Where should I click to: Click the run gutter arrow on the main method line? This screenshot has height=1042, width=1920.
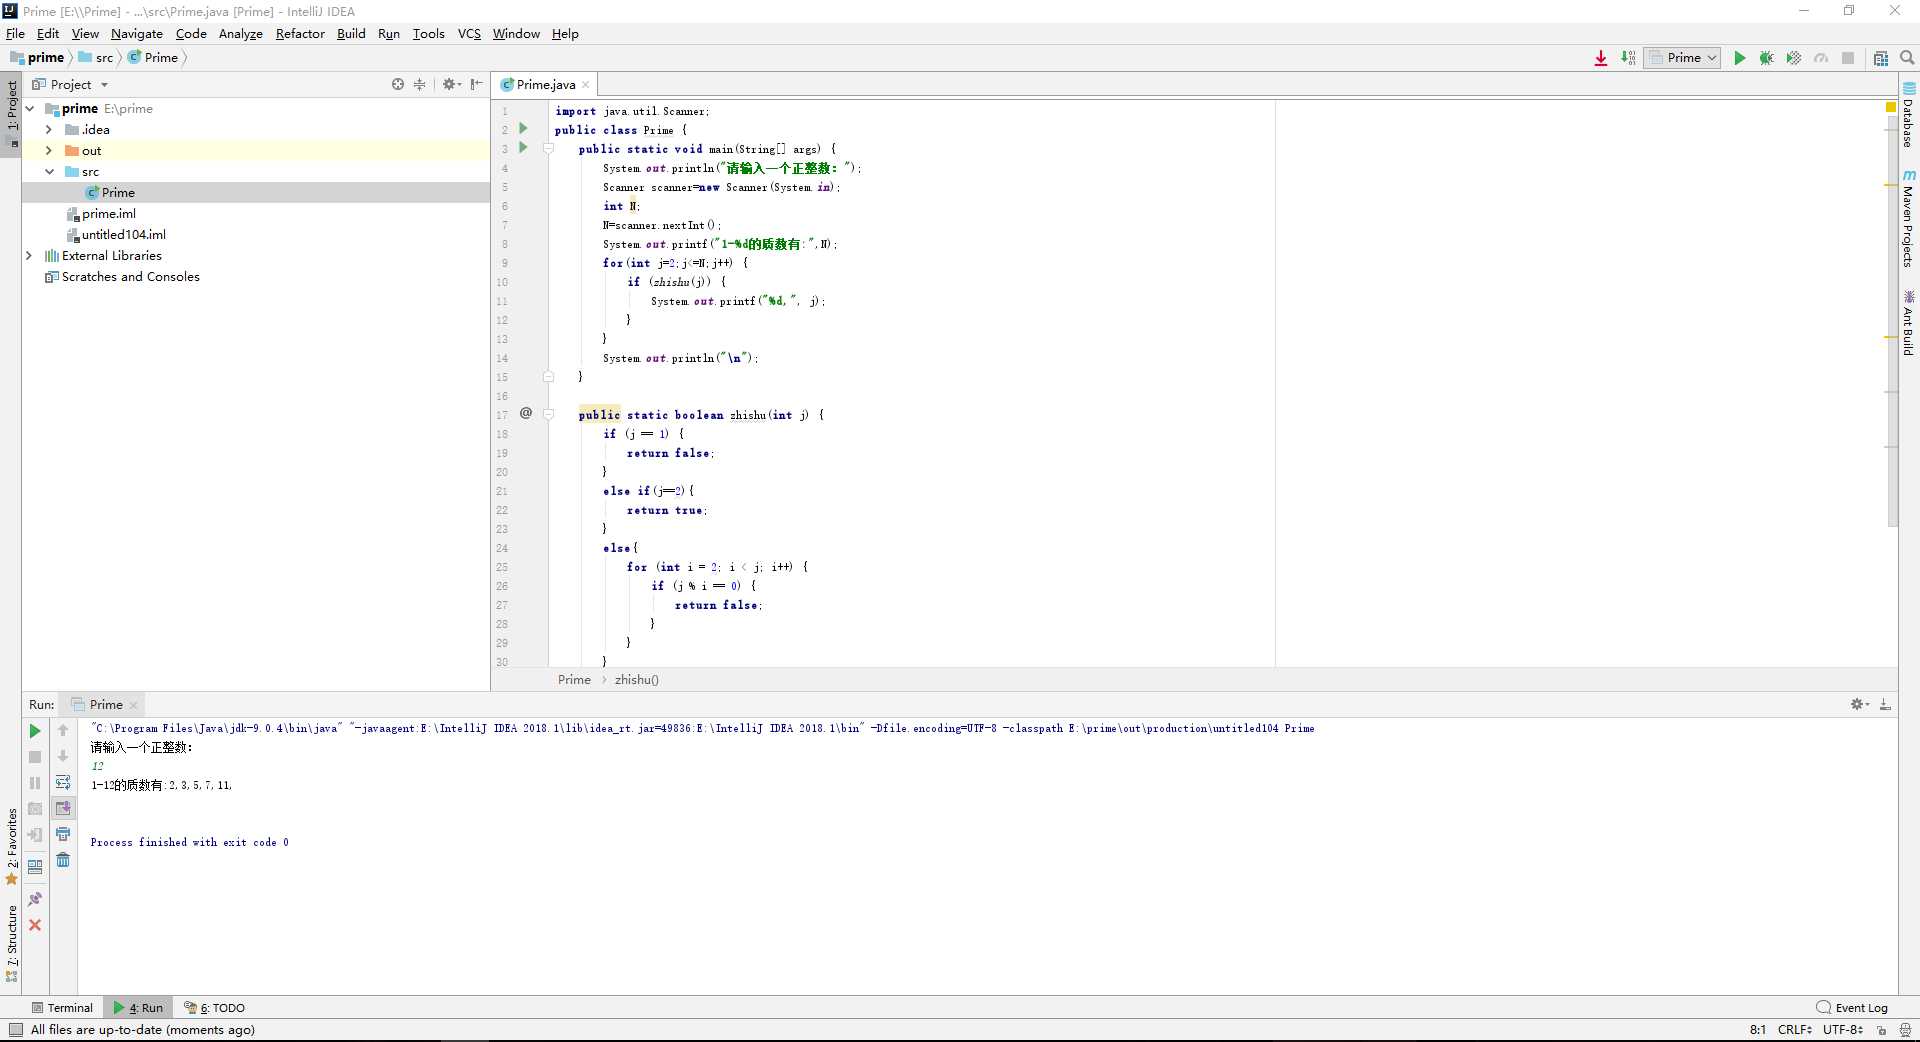point(523,148)
